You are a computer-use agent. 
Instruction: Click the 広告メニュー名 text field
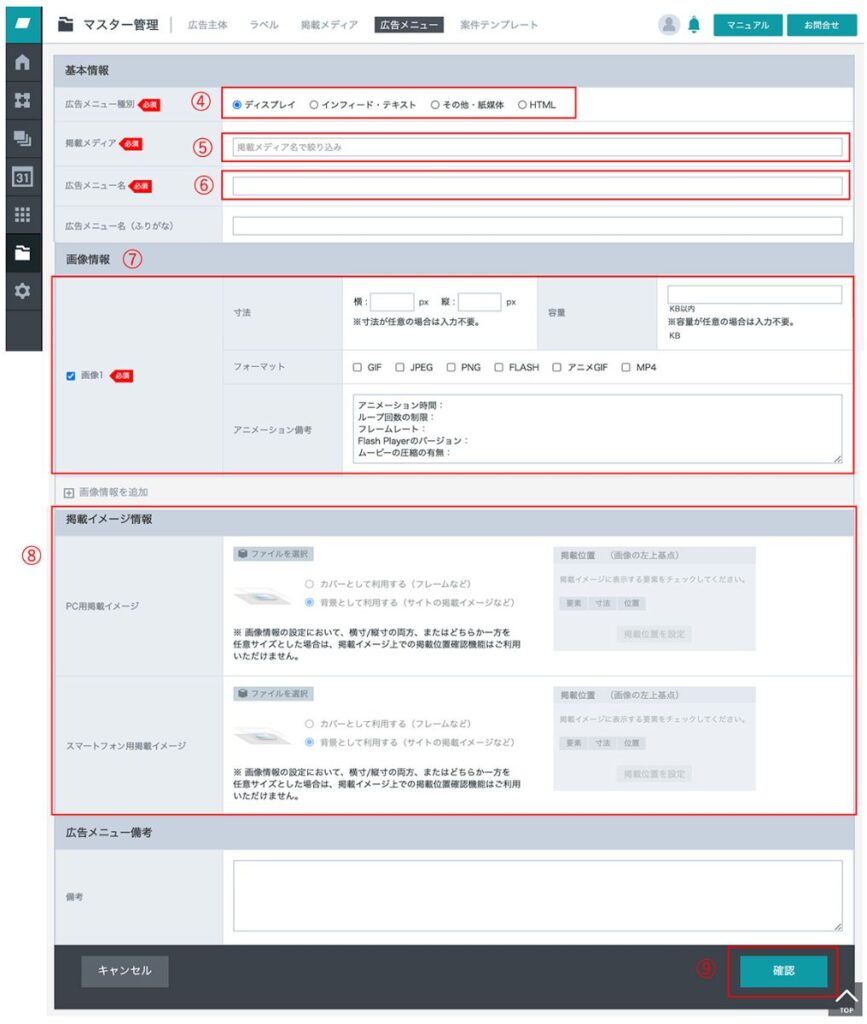pos(537,186)
